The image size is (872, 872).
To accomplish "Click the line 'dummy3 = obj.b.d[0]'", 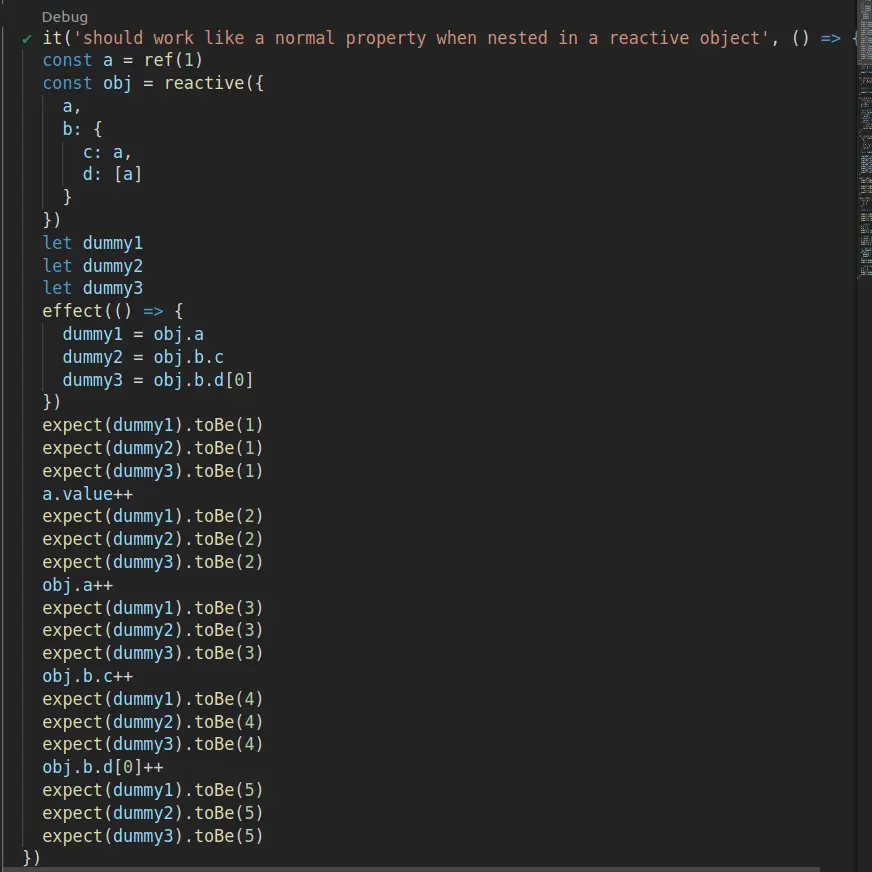I will (x=158, y=380).
